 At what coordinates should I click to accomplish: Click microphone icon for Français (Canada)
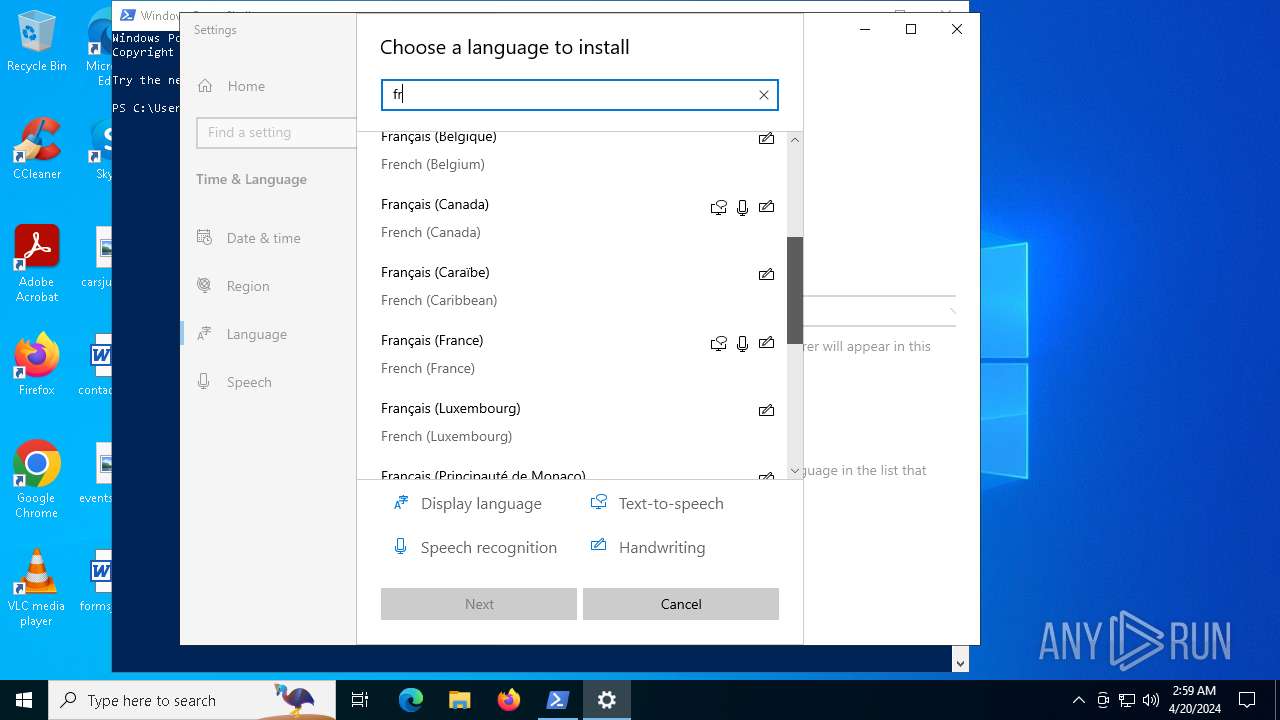pyautogui.click(x=742, y=207)
